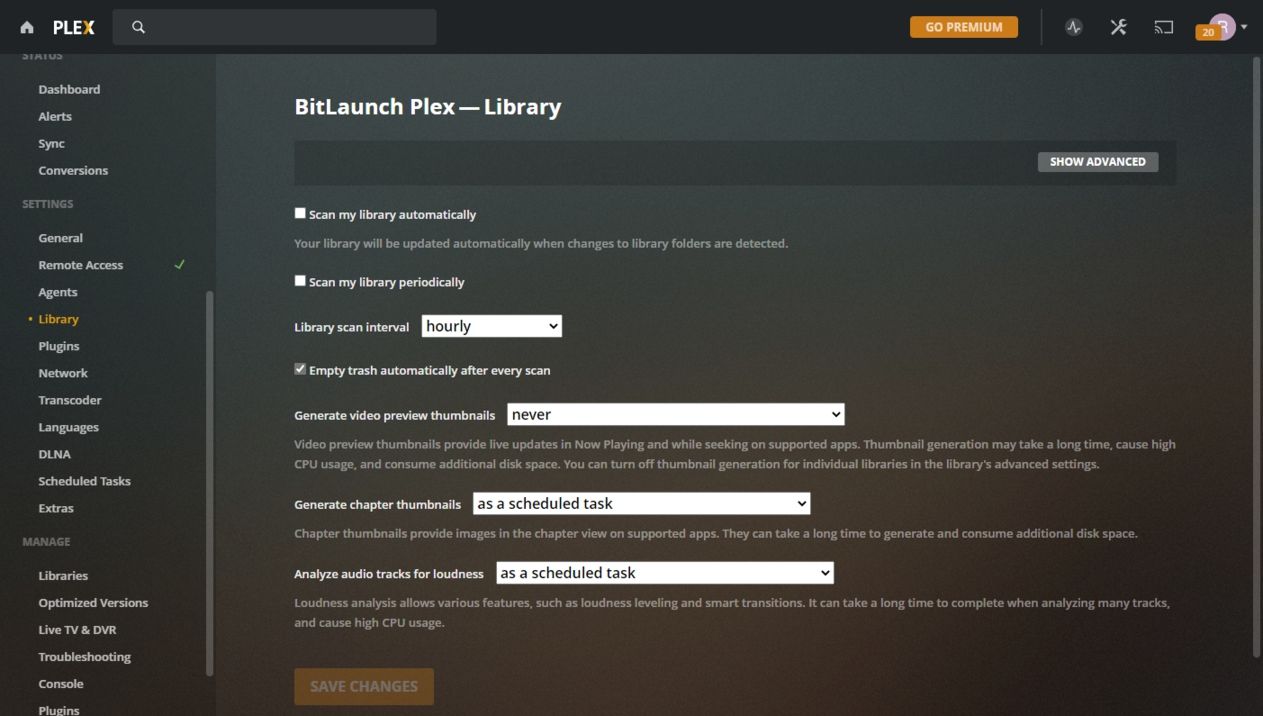Open Alerts in the sidebar

pos(55,116)
